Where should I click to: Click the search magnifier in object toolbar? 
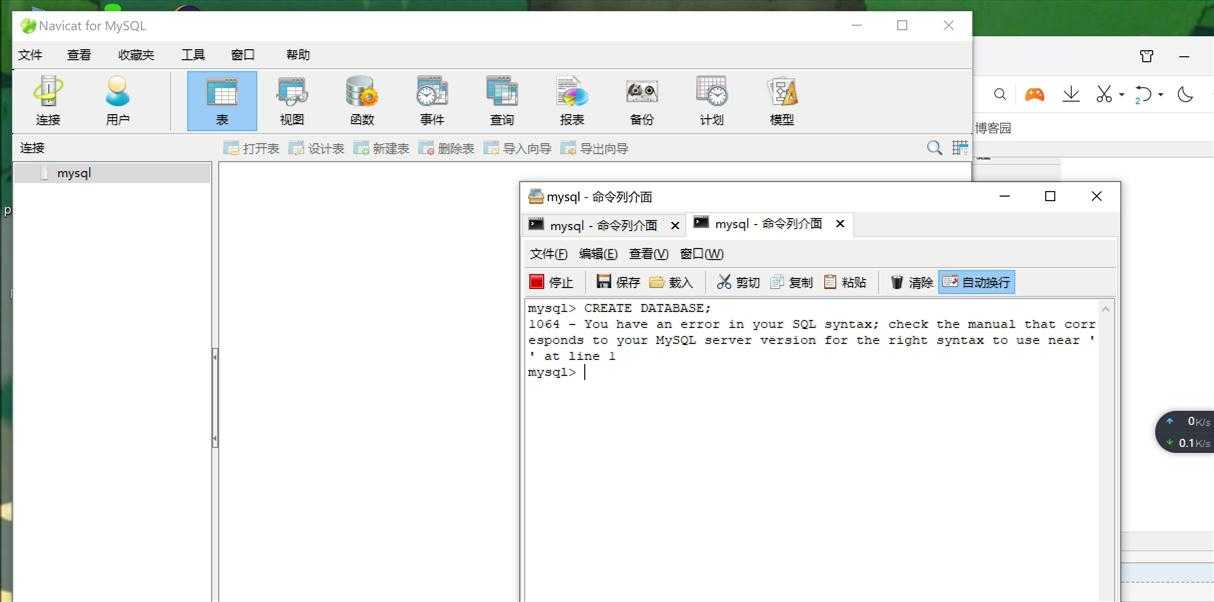pyautogui.click(x=934, y=148)
